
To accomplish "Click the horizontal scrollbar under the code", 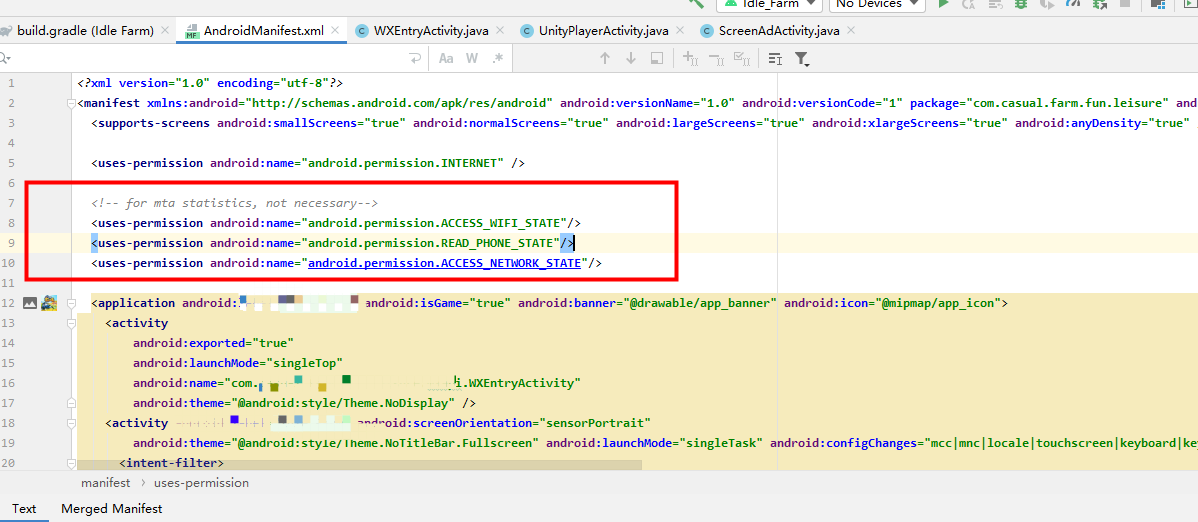I will point(359,465).
